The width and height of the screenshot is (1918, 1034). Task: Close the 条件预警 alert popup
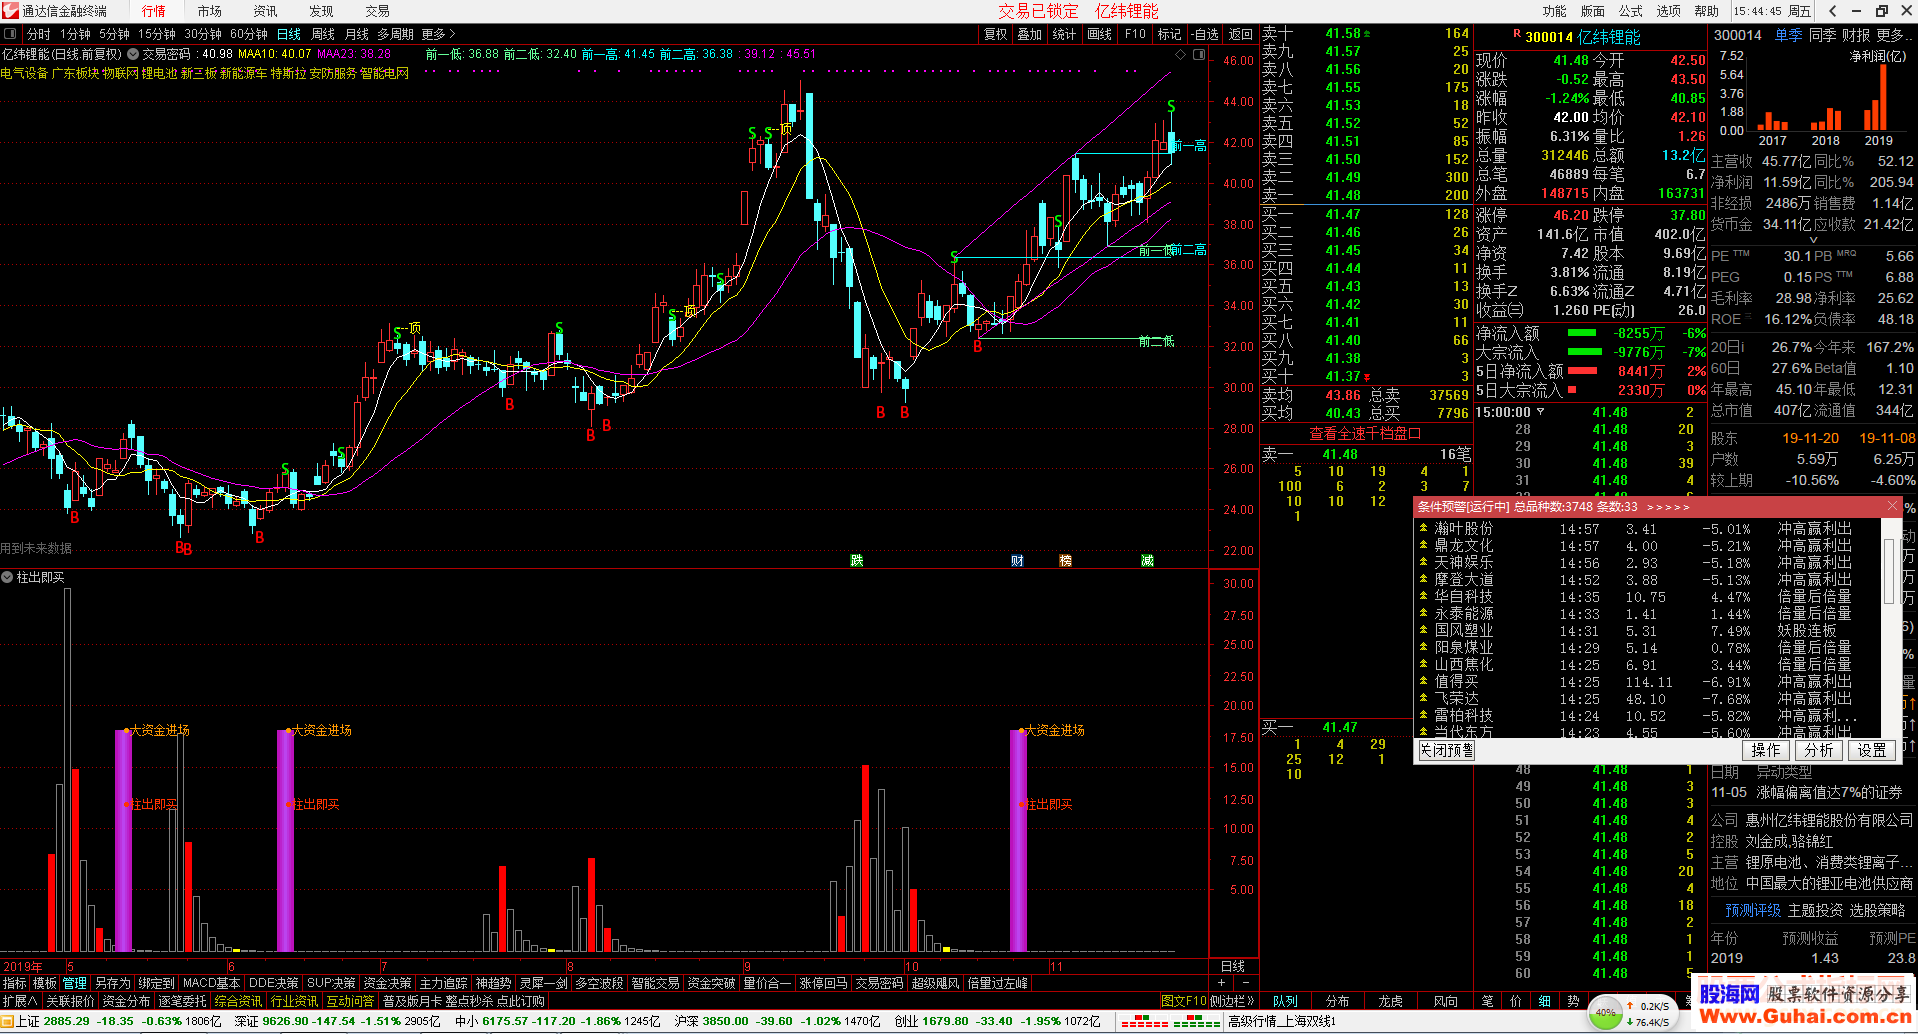click(1892, 506)
